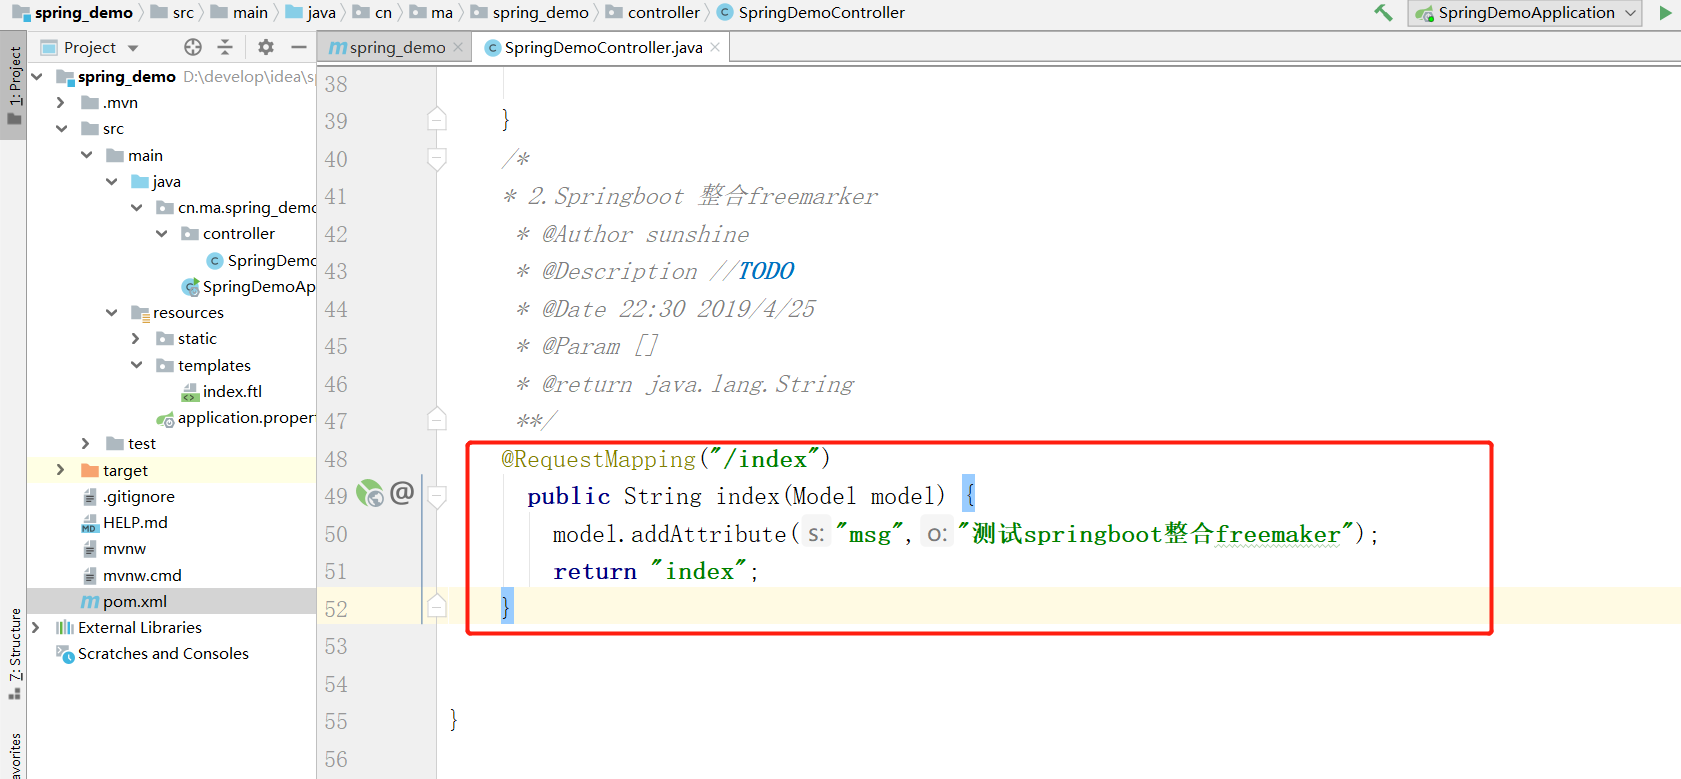Collapse the templates folder

[x=136, y=365]
